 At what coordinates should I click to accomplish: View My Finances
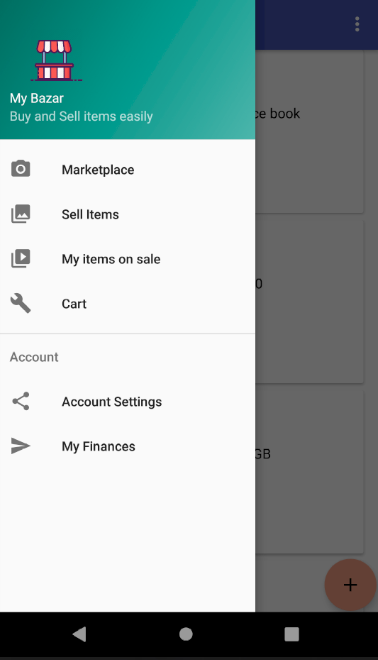pos(128,446)
